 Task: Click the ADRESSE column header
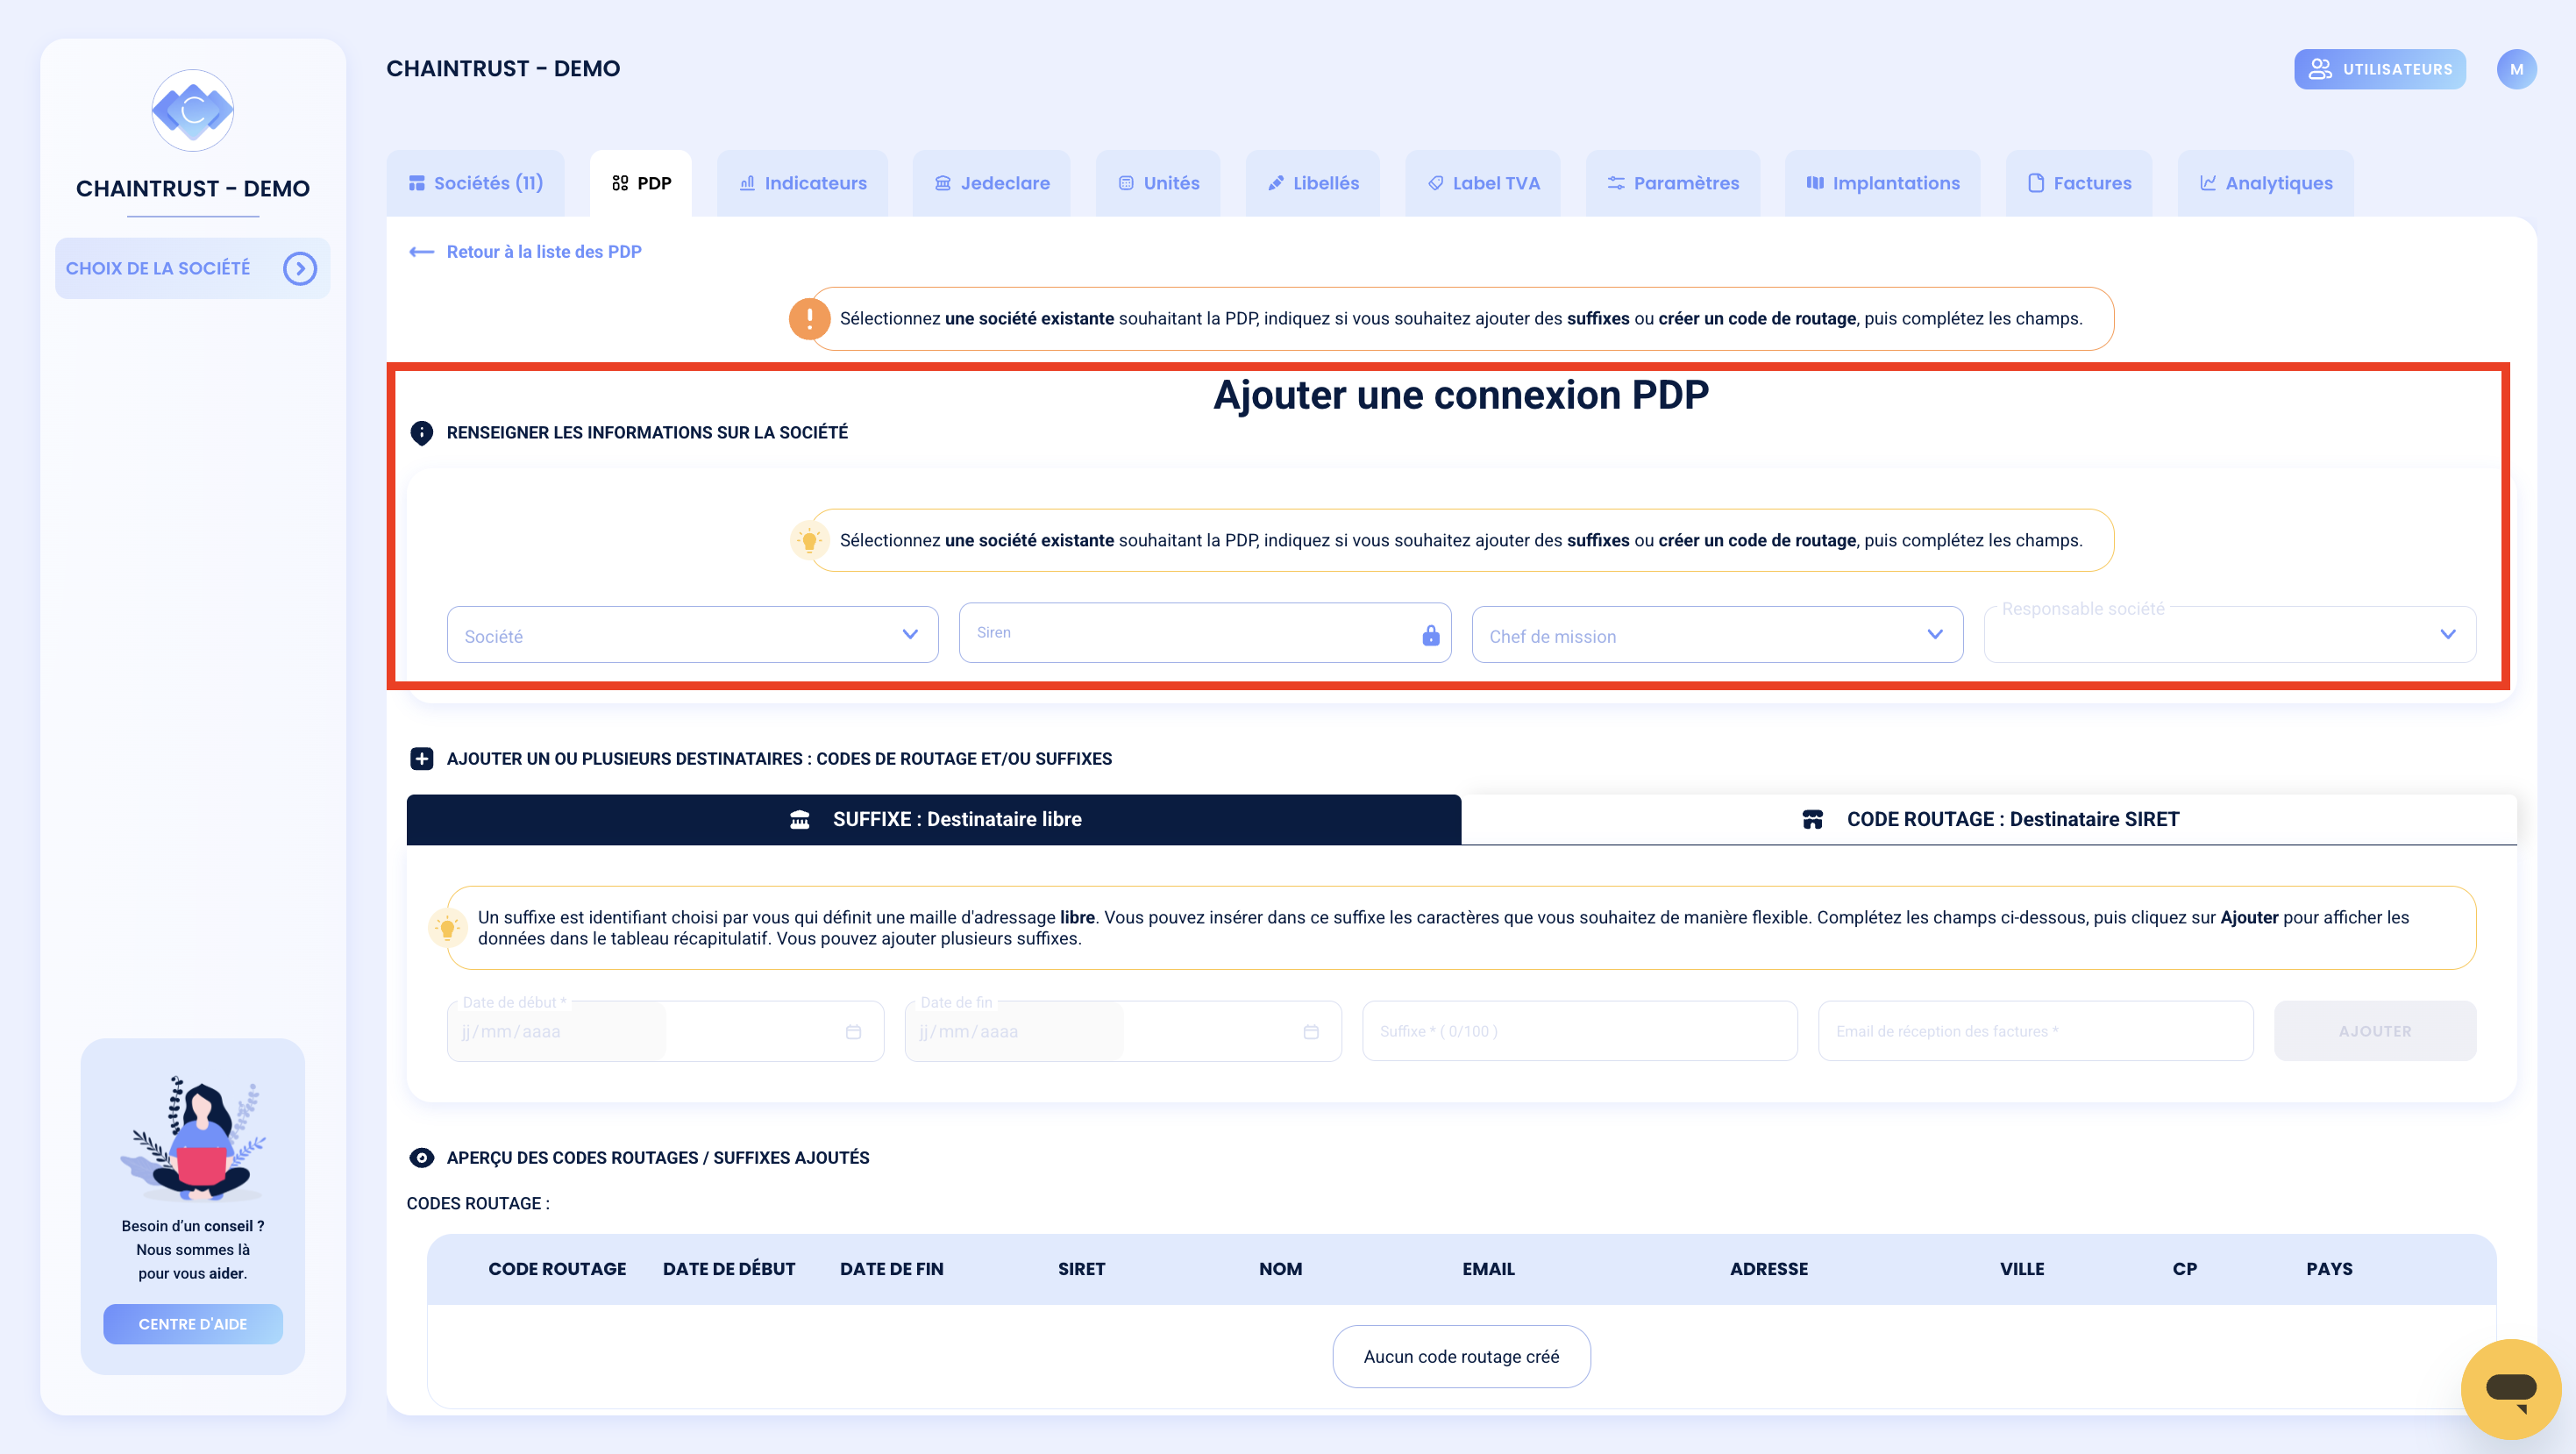[x=1769, y=1269]
